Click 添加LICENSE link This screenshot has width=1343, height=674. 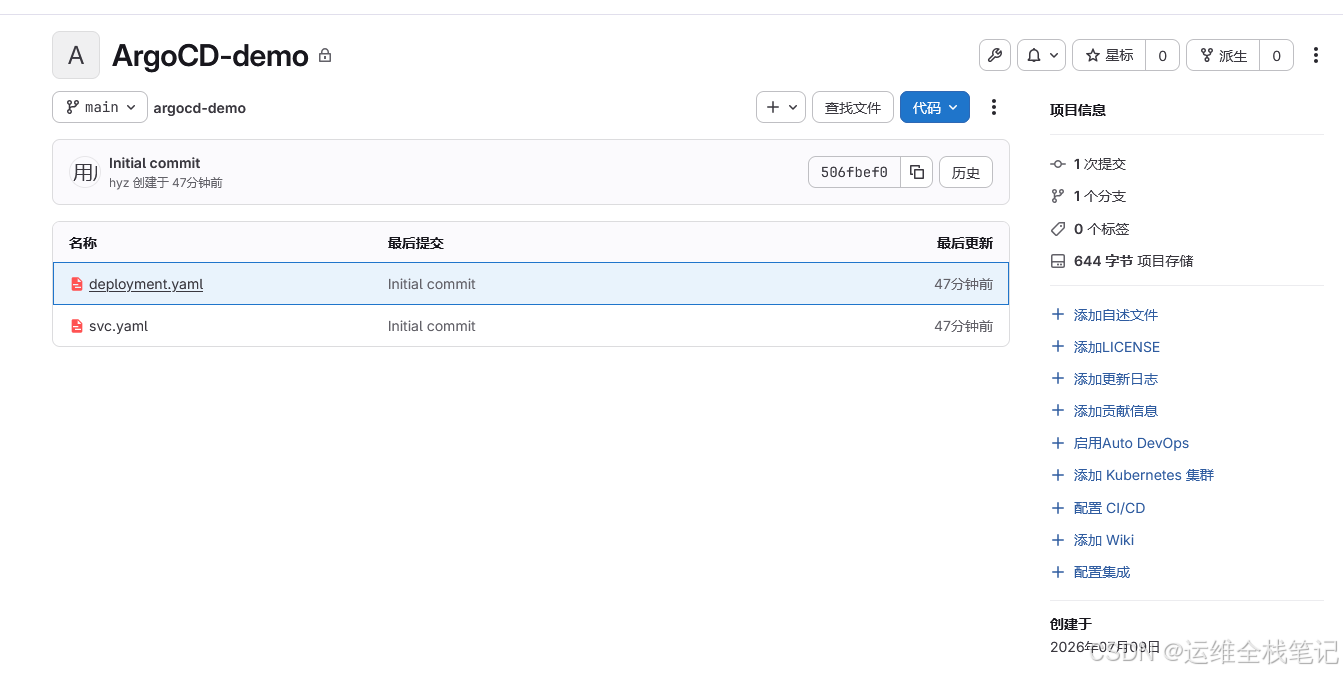1117,347
